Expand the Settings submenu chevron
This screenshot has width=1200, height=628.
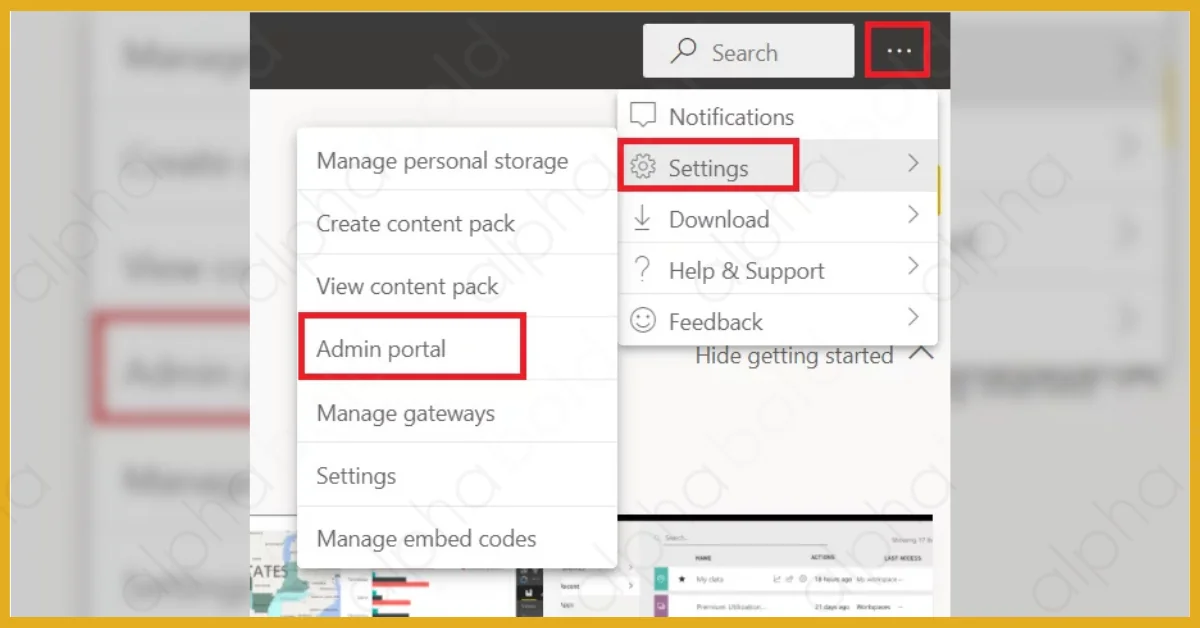(x=912, y=163)
